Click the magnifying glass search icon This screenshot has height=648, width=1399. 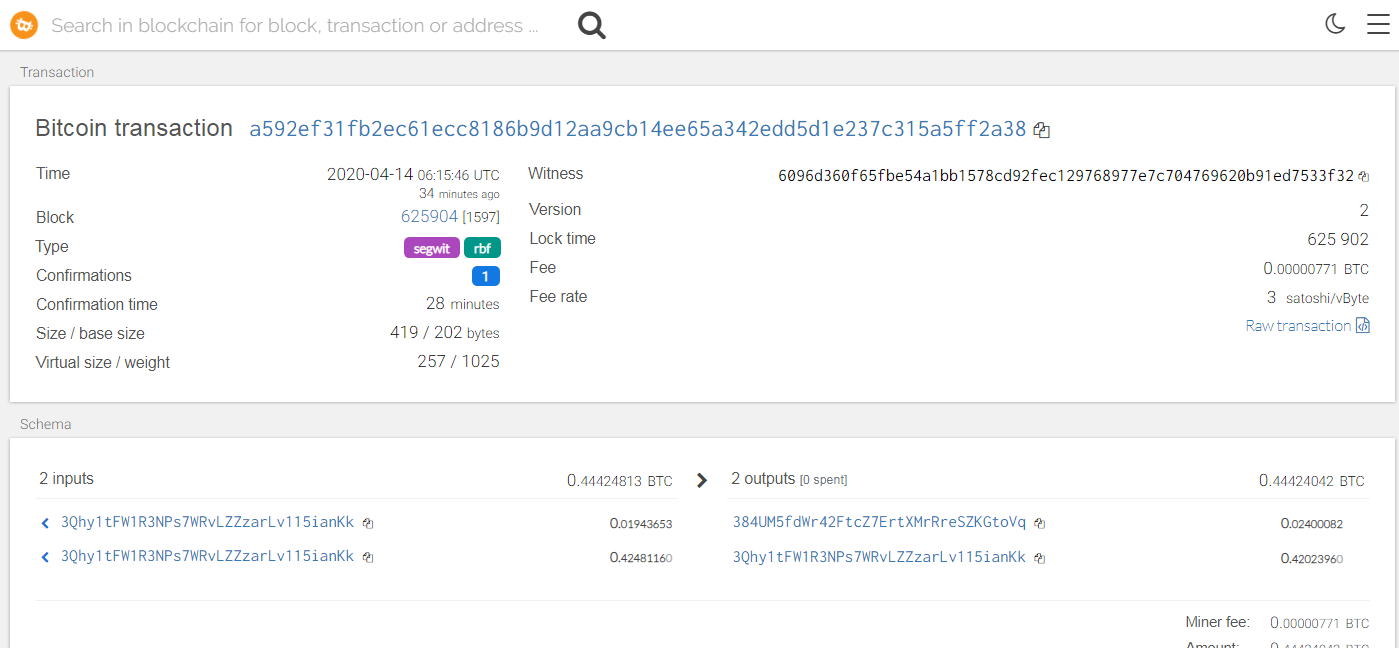coord(592,26)
